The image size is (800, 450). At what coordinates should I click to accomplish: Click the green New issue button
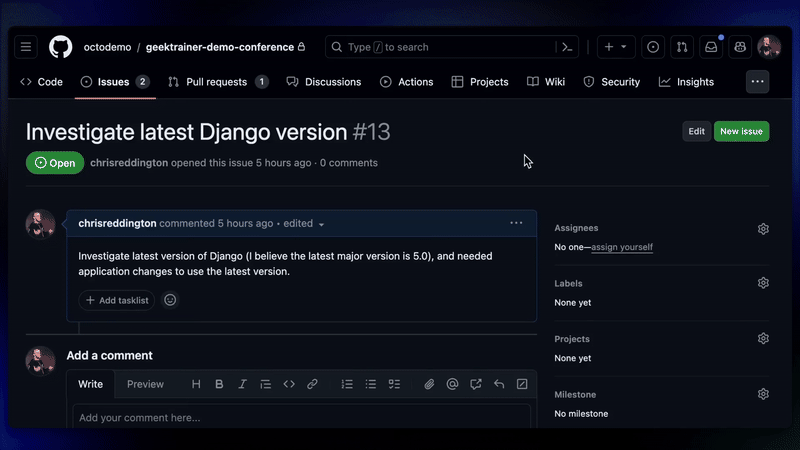741,131
